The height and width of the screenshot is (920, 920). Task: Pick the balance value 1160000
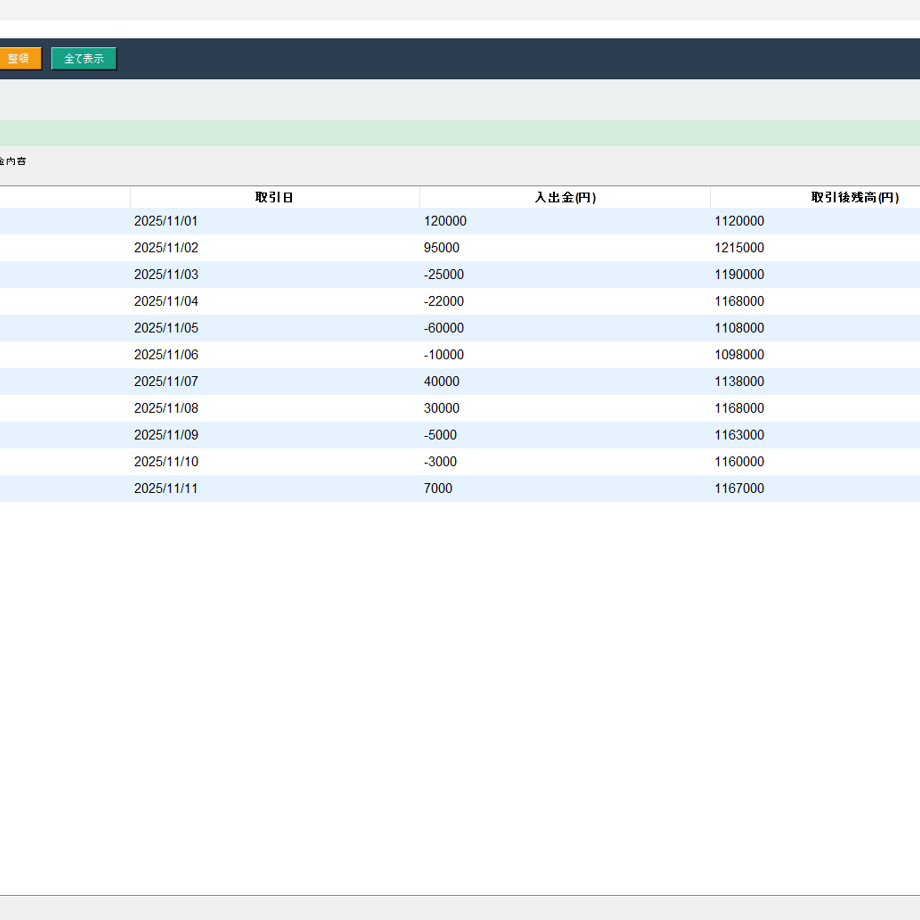pyautogui.click(x=739, y=461)
